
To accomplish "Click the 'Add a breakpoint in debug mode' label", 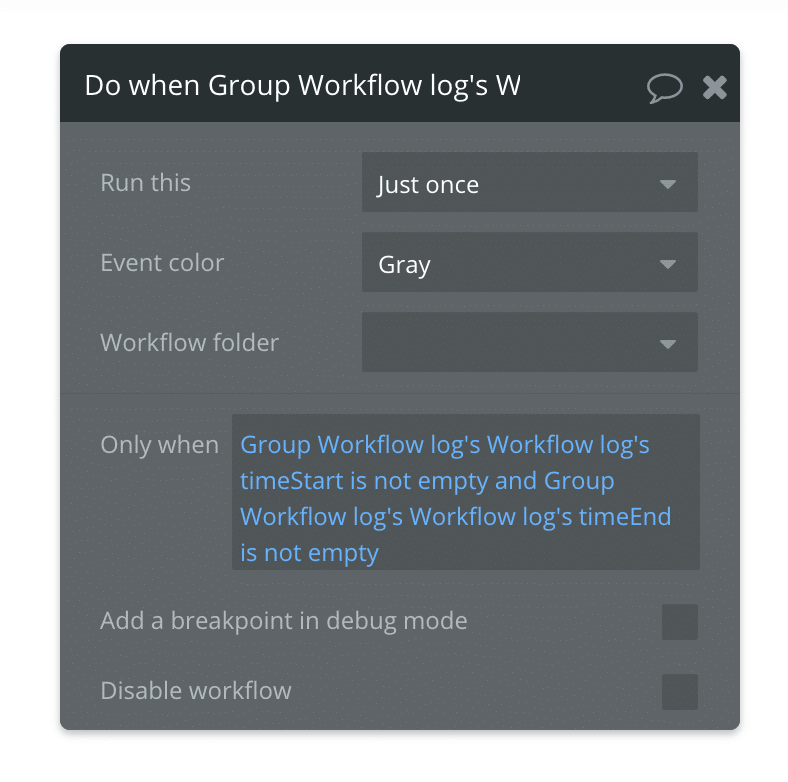I will click(283, 621).
